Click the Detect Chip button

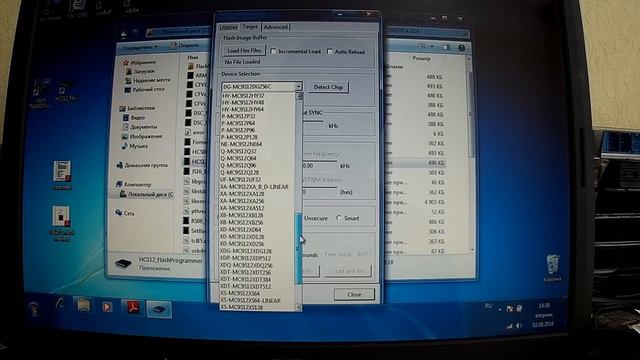tap(328, 87)
